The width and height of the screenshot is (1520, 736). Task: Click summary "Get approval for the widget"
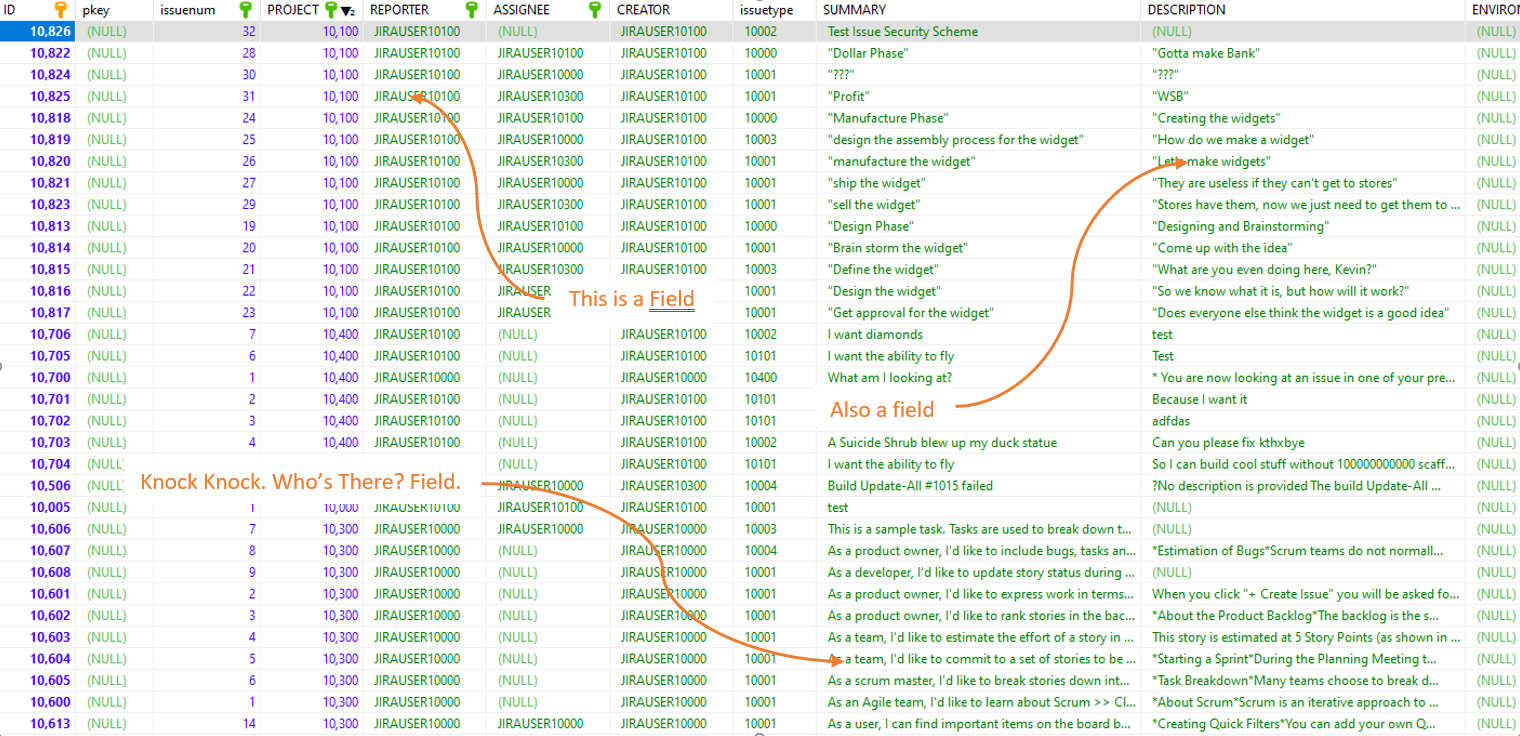(x=911, y=313)
